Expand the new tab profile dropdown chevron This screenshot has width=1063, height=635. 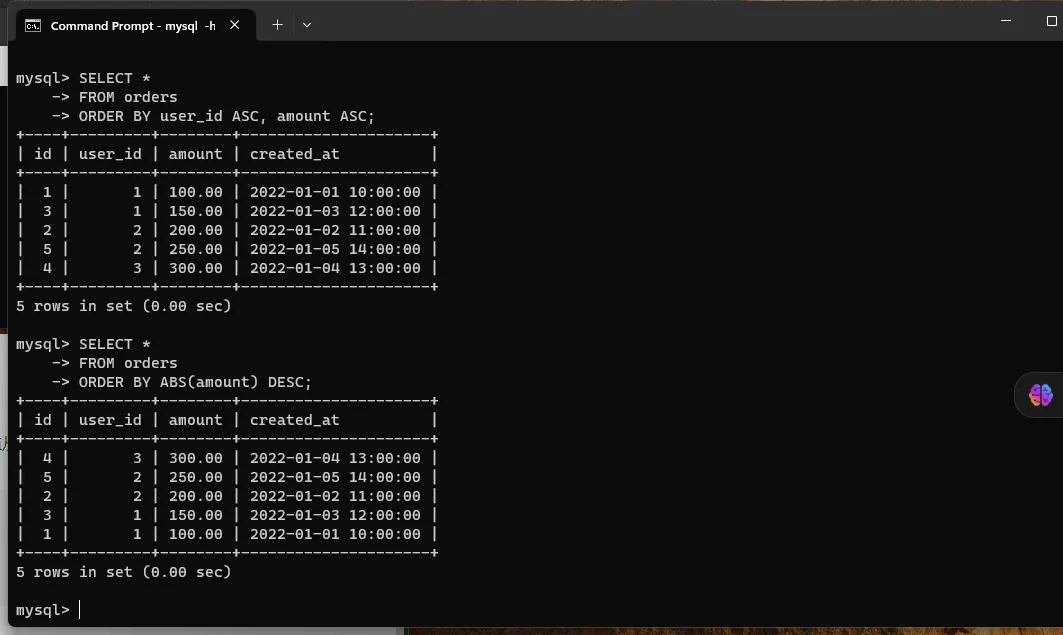coord(307,25)
